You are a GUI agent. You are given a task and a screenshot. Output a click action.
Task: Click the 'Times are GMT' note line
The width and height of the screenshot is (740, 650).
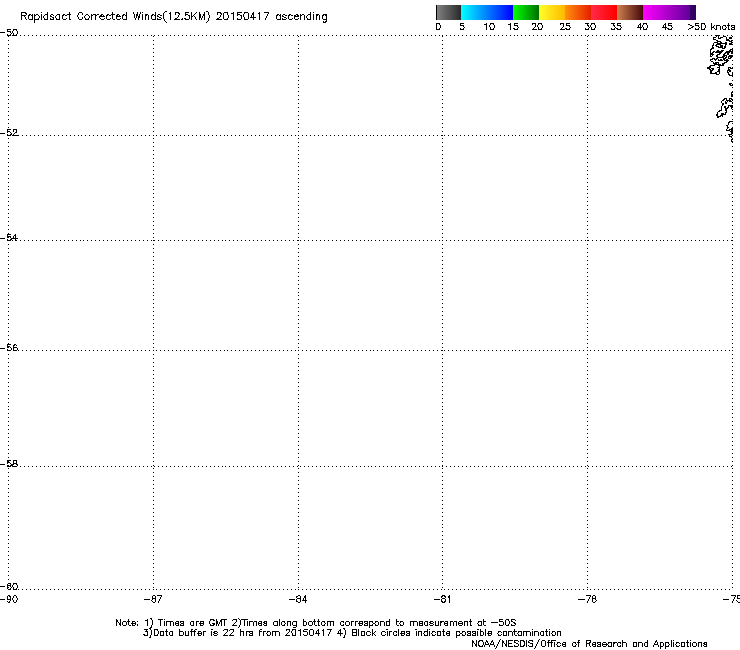tap(316, 623)
